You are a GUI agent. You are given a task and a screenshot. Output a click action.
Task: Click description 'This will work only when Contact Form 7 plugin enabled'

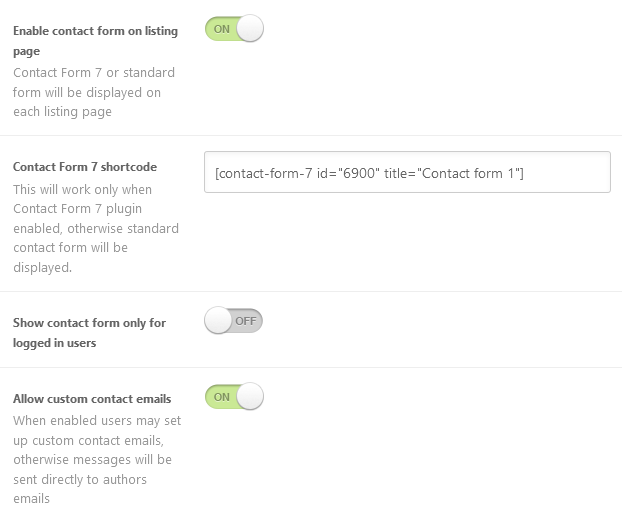click(x=96, y=229)
